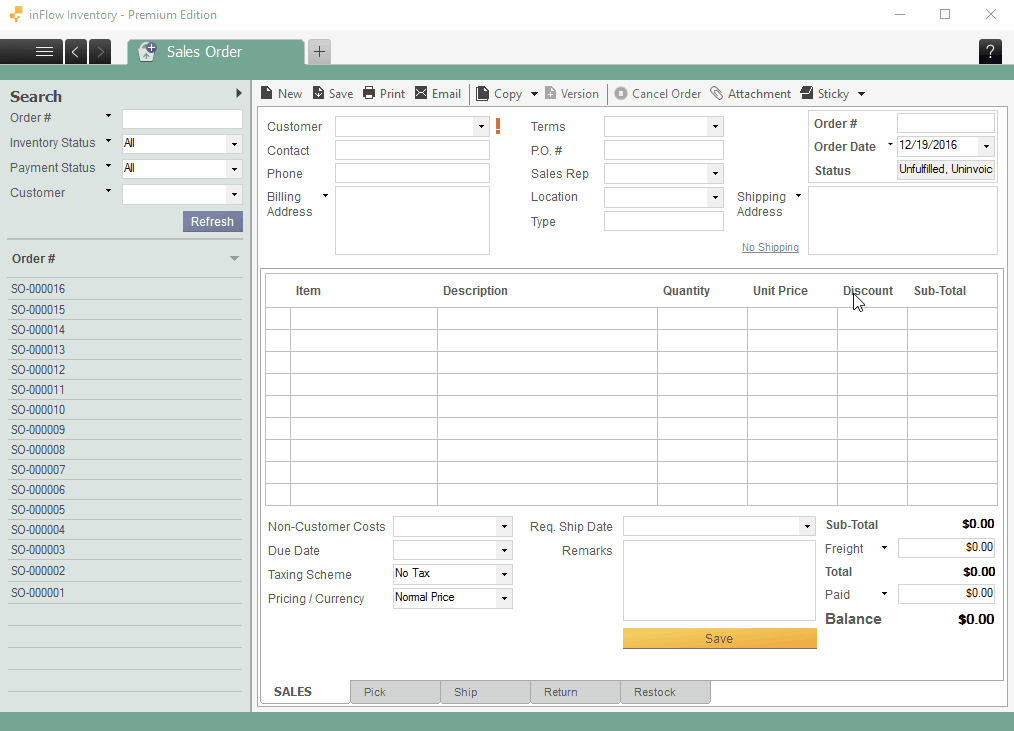The width and height of the screenshot is (1014, 731).
Task: Open a new tab with the plus button
Action: click(319, 52)
